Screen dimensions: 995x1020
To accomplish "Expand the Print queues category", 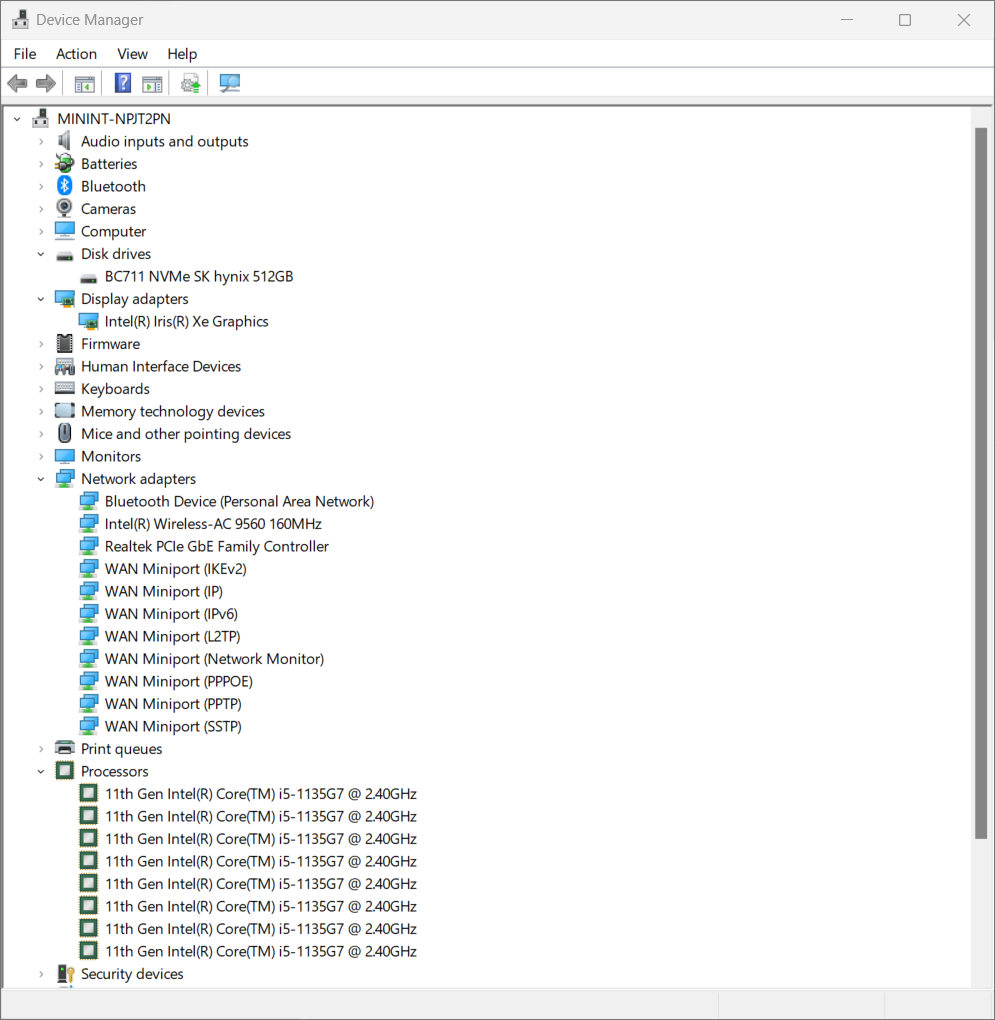I will point(41,749).
